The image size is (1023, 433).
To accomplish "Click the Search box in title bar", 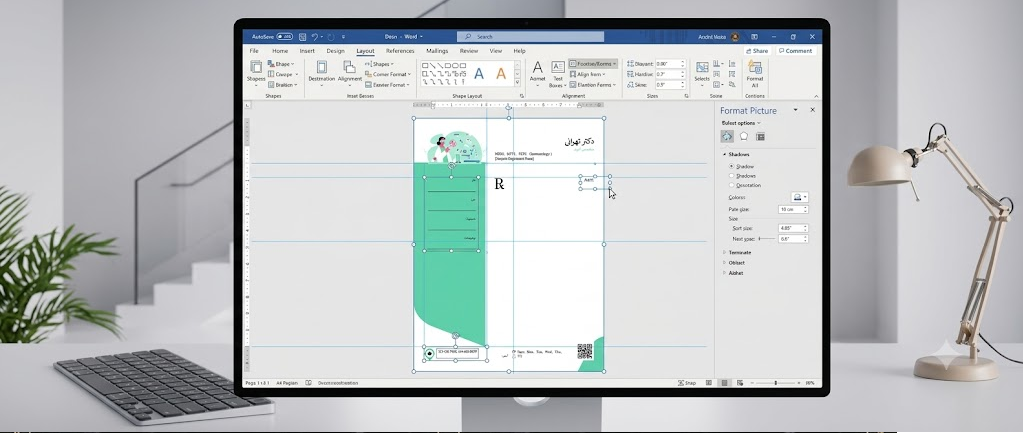I will point(530,37).
